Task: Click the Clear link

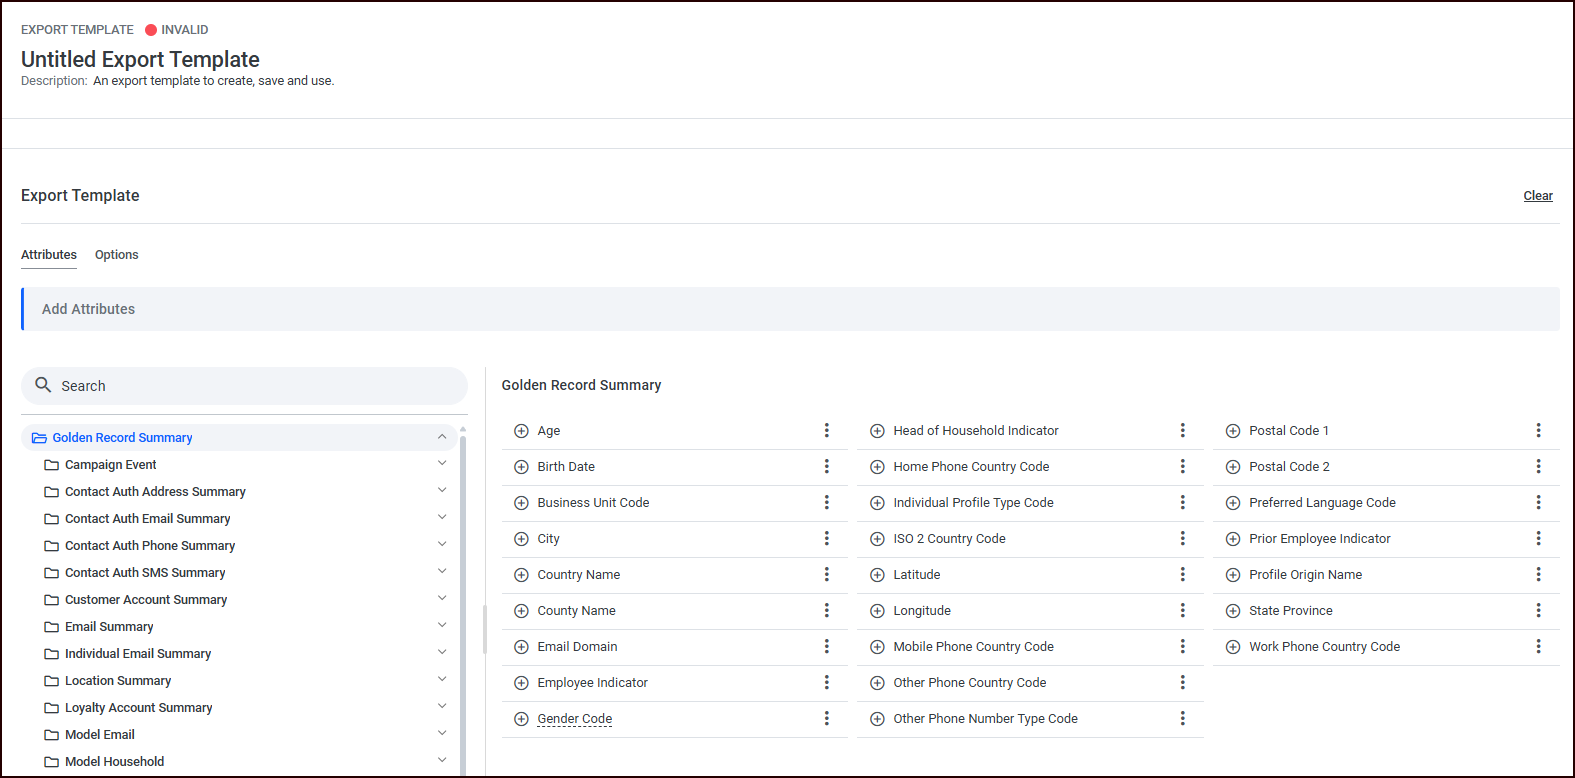Action: coord(1537,196)
